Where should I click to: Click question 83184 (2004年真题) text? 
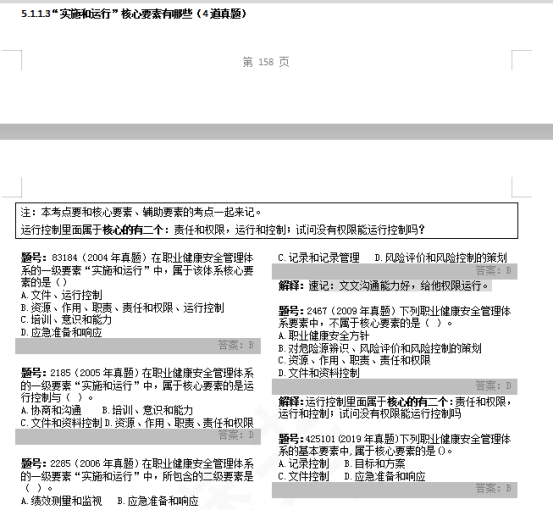137,270
